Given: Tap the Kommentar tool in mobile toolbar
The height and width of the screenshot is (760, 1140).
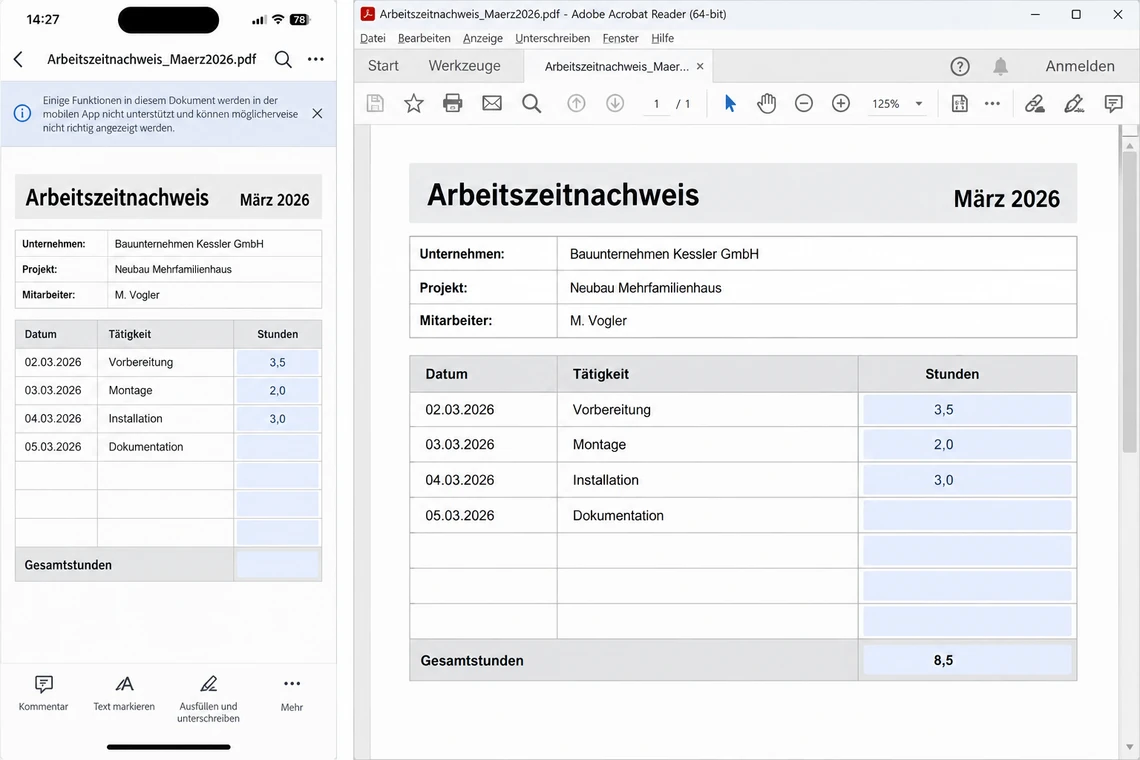Looking at the screenshot, I should click(x=44, y=694).
